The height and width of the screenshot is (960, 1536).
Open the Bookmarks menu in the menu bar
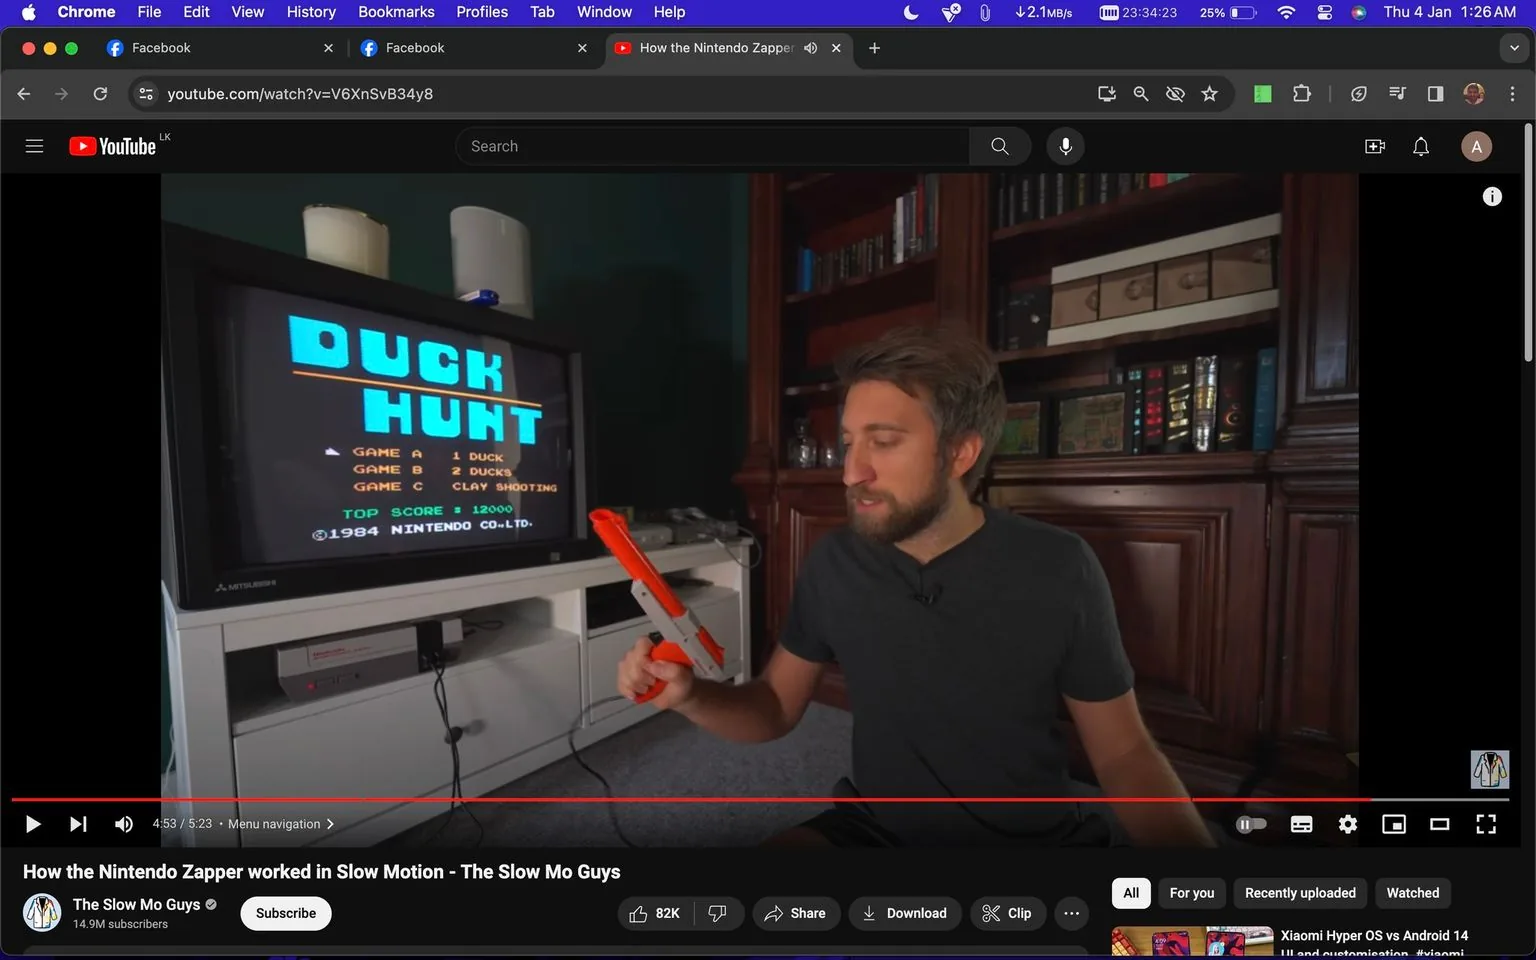[x=395, y=12]
